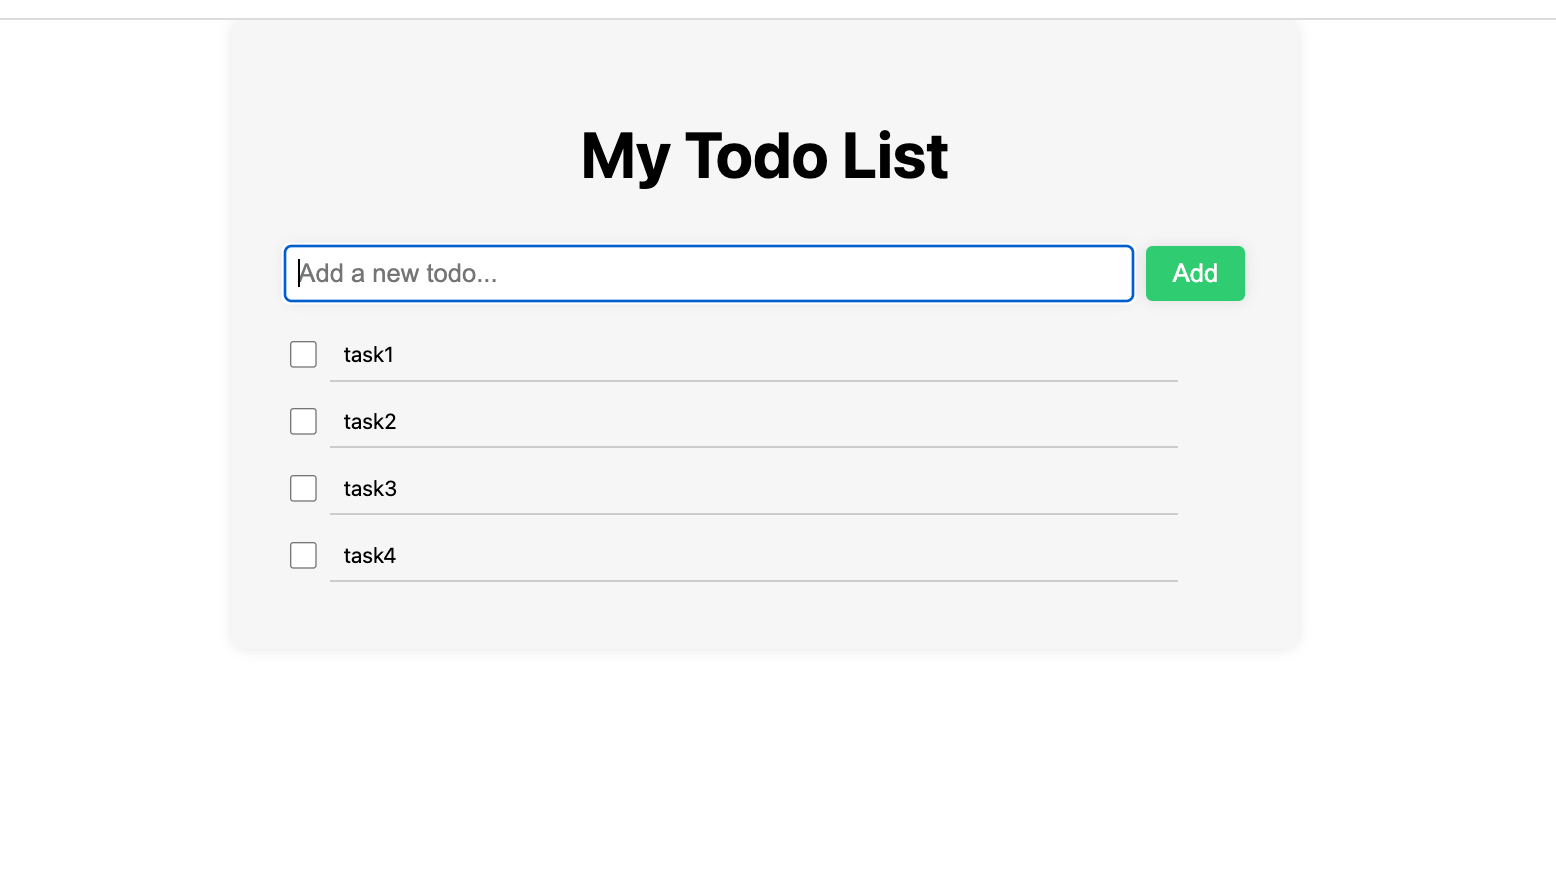Tick the checkbox next to task1
The width and height of the screenshot is (1556, 888).
303,354
